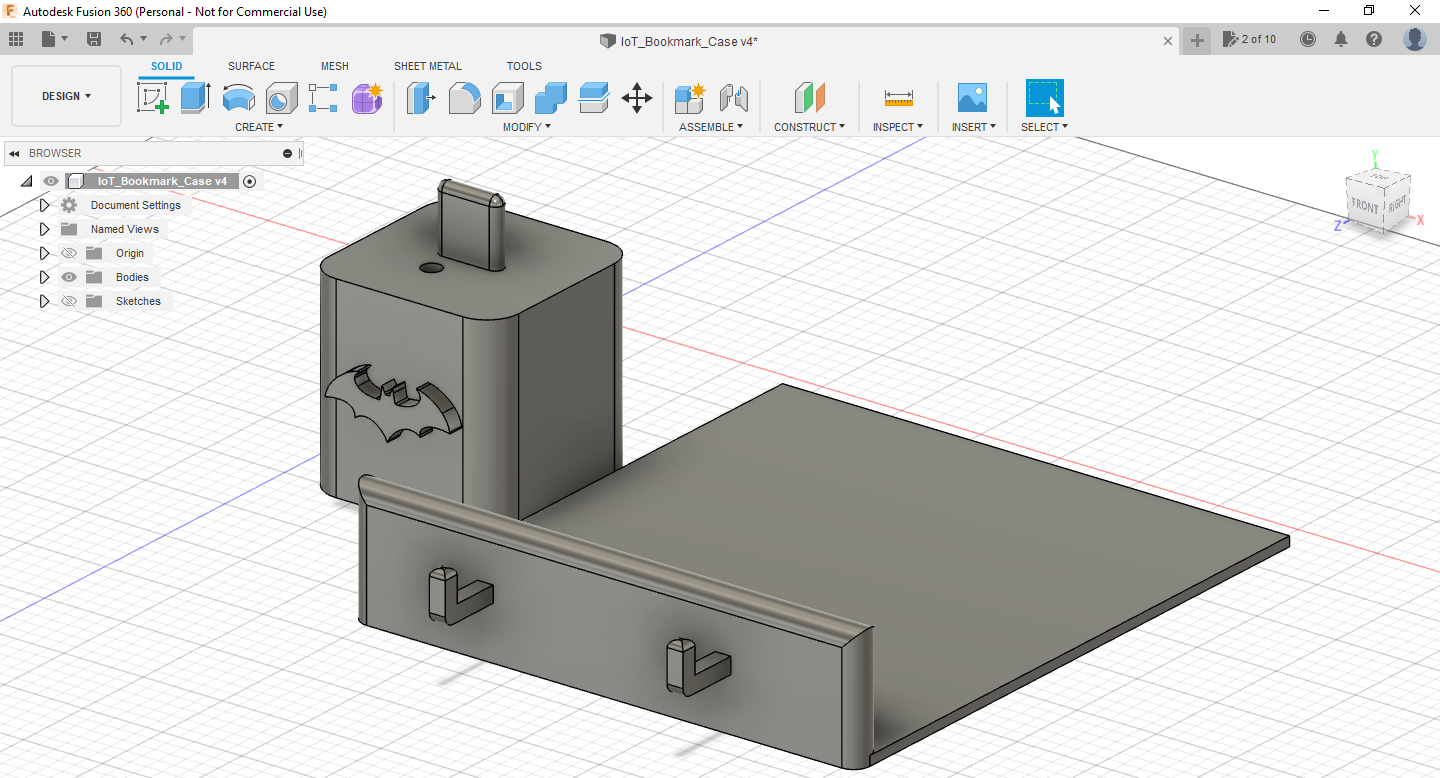Open the CREATE dropdown menu
The width and height of the screenshot is (1440, 778).
(x=259, y=126)
